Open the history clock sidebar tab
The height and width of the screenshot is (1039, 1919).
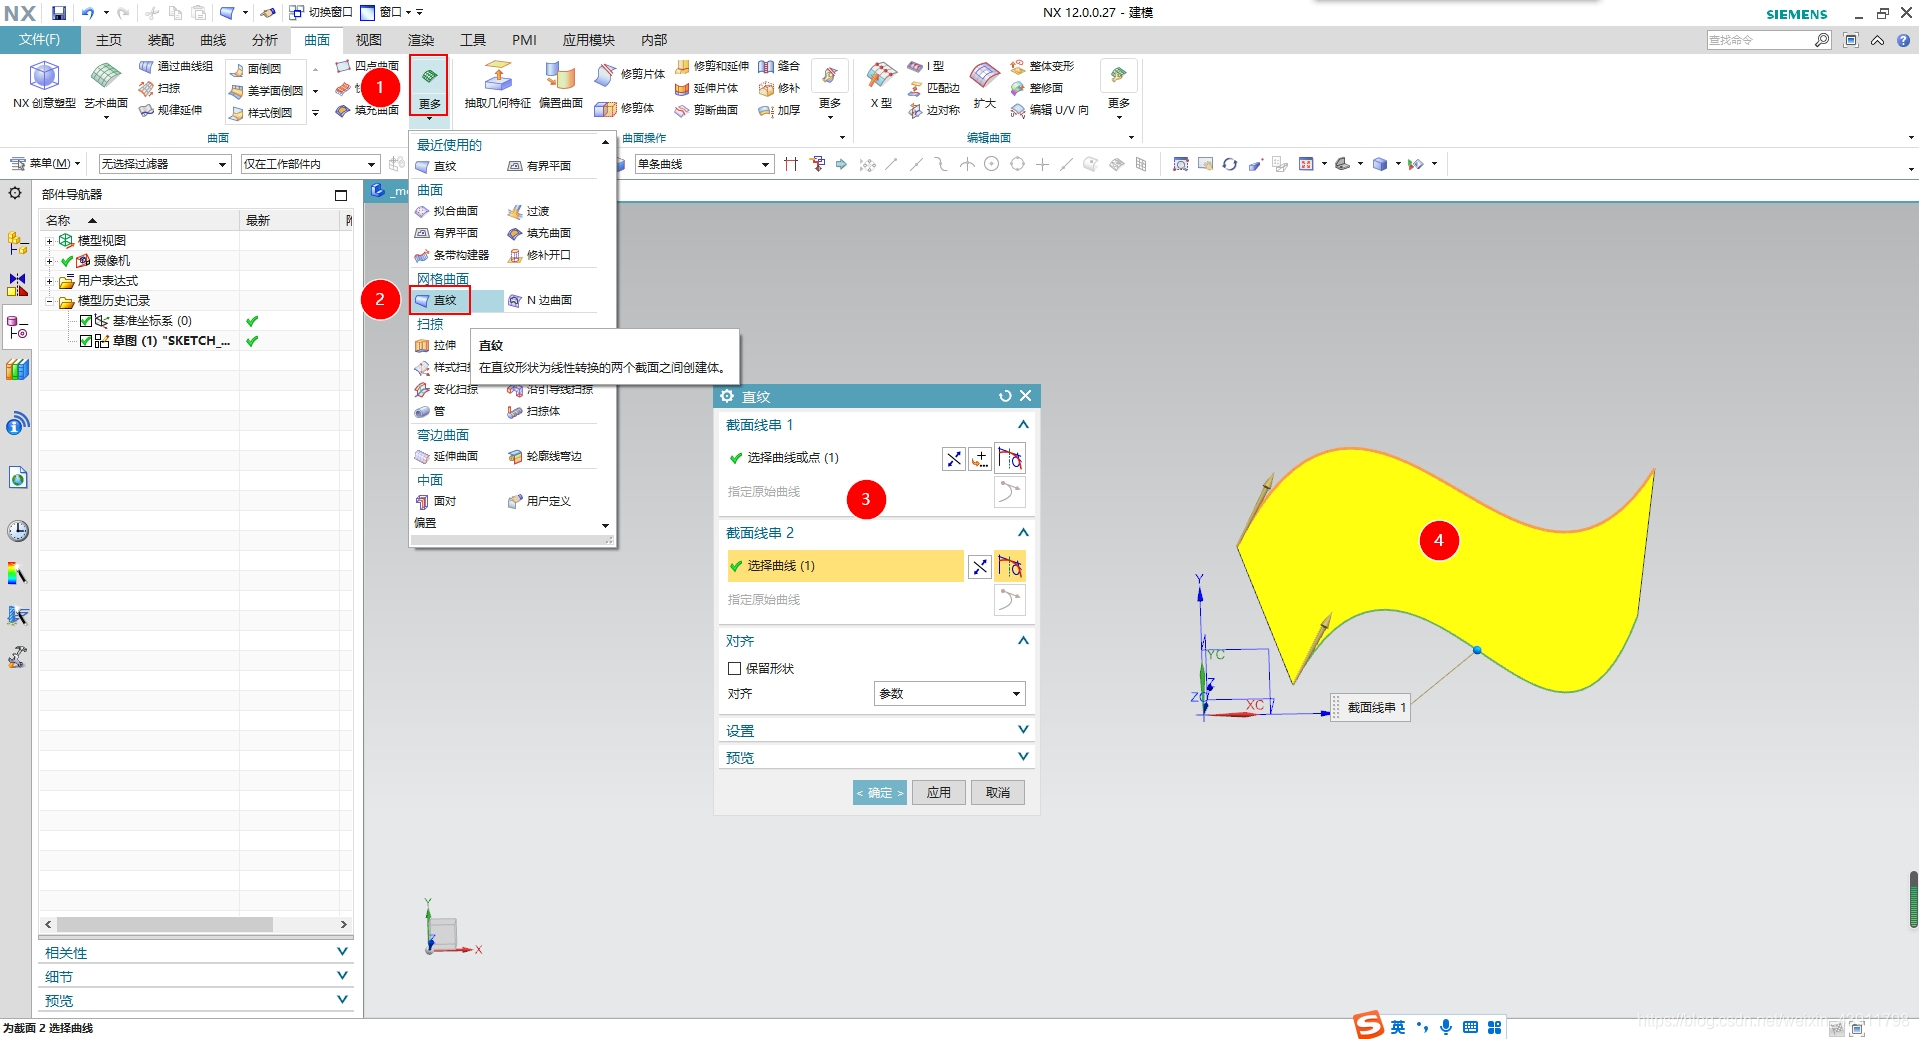[17, 530]
